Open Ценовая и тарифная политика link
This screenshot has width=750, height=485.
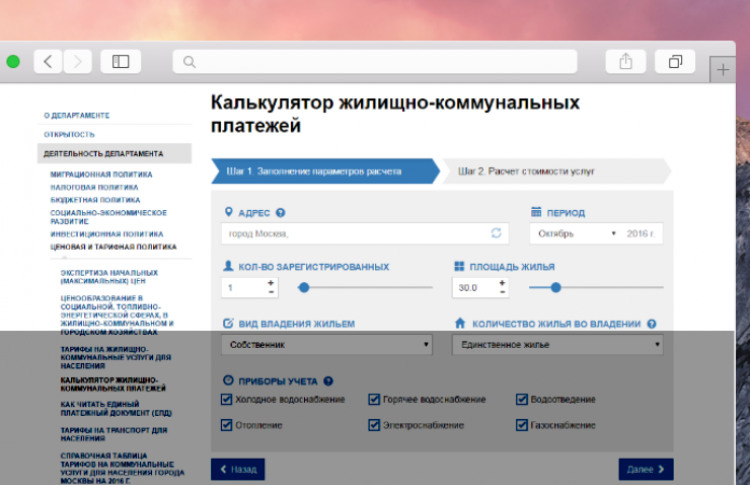coord(113,247)
